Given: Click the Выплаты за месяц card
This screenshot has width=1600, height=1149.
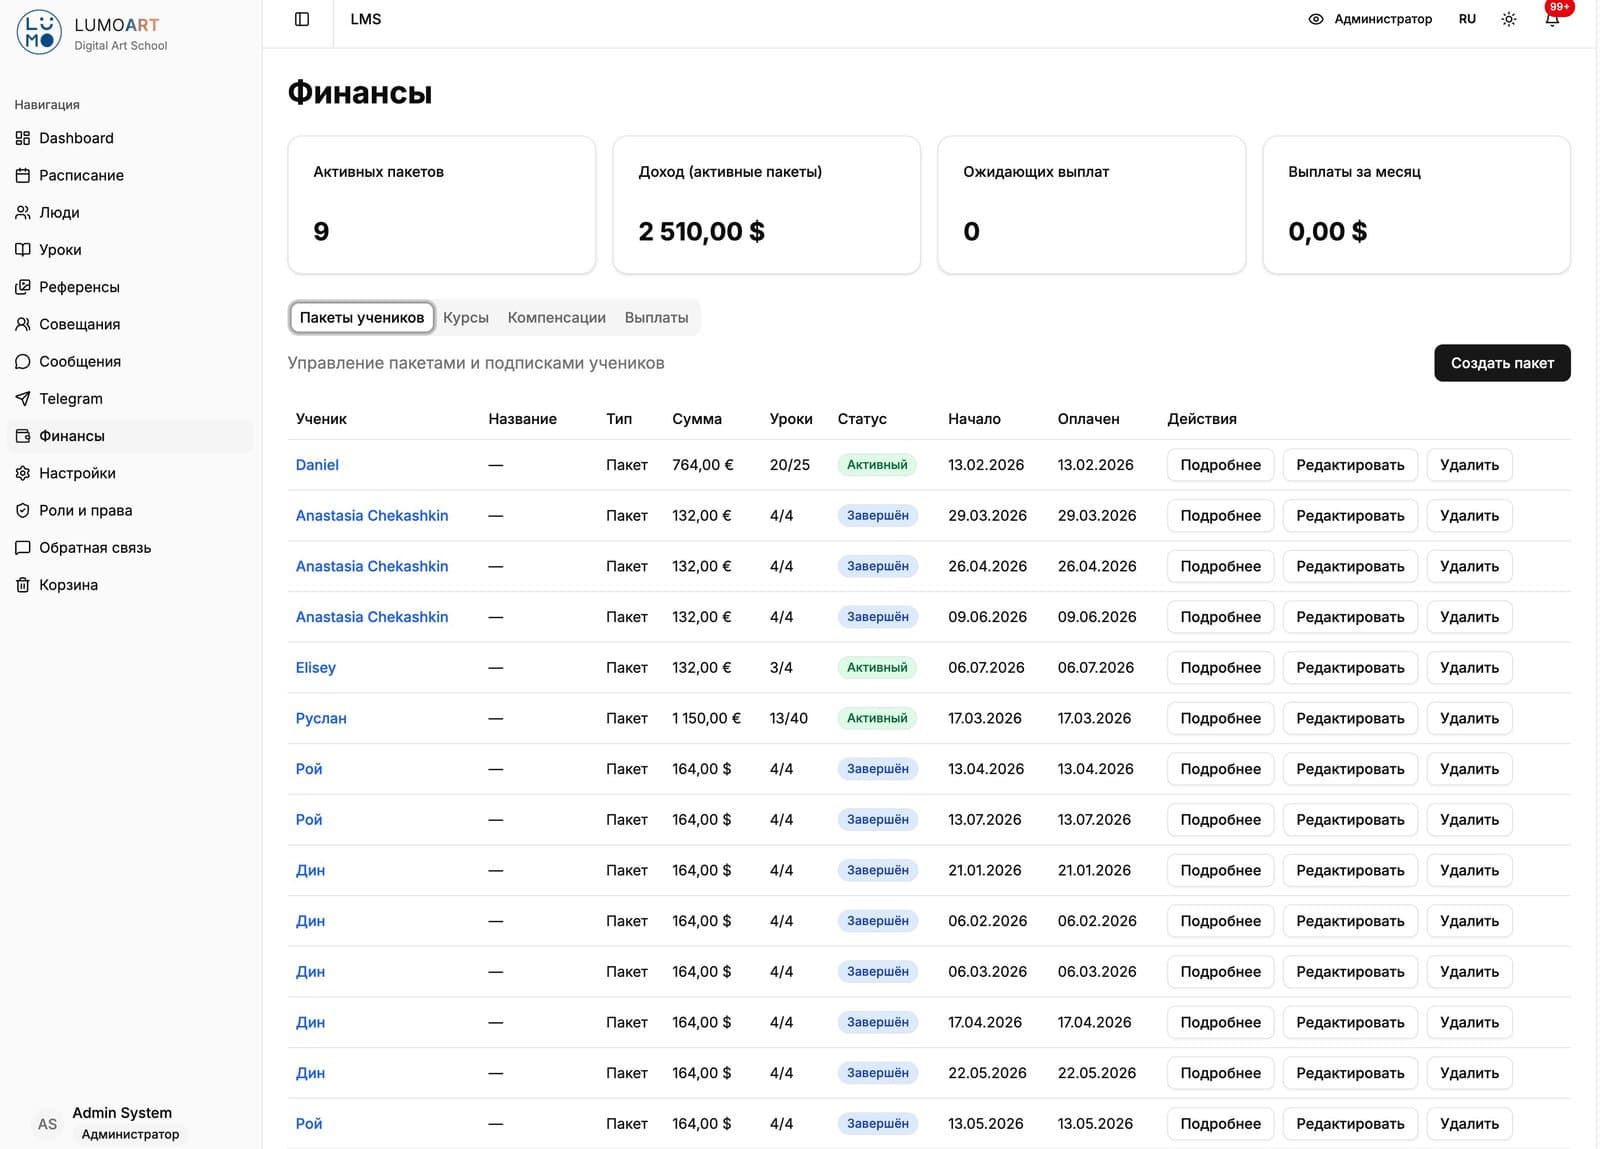Looking at the screenshot, I should (1416, 205).
